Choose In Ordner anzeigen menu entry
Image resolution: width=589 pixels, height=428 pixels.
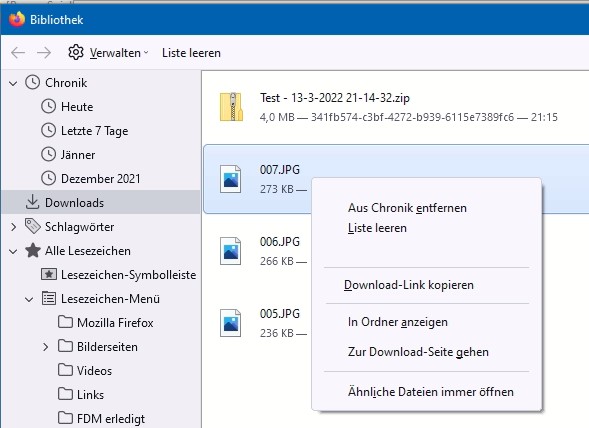coord(398,322)
